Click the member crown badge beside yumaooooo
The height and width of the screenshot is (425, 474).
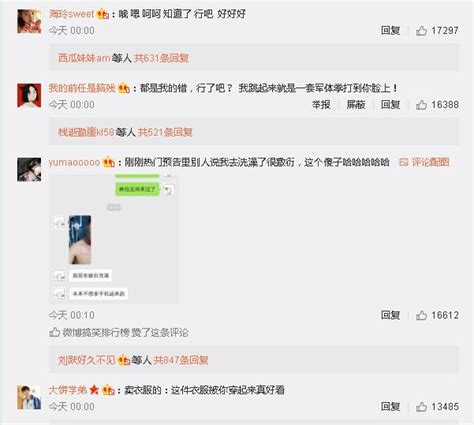point(109,162)
